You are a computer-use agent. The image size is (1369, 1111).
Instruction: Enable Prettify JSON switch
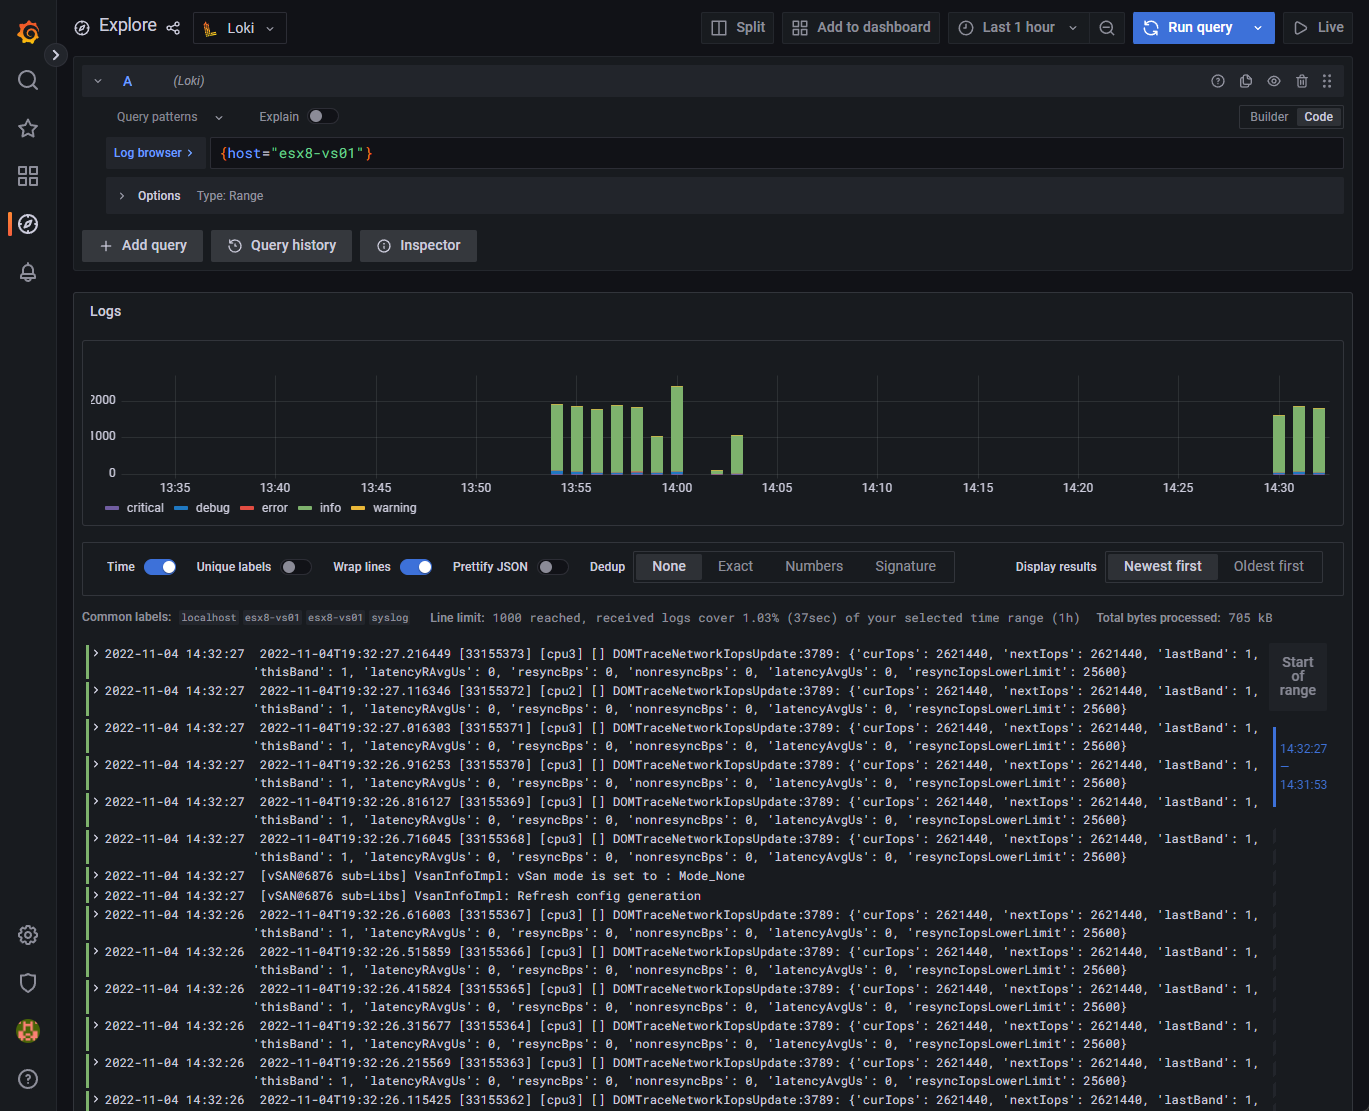(x=552, y=567)
